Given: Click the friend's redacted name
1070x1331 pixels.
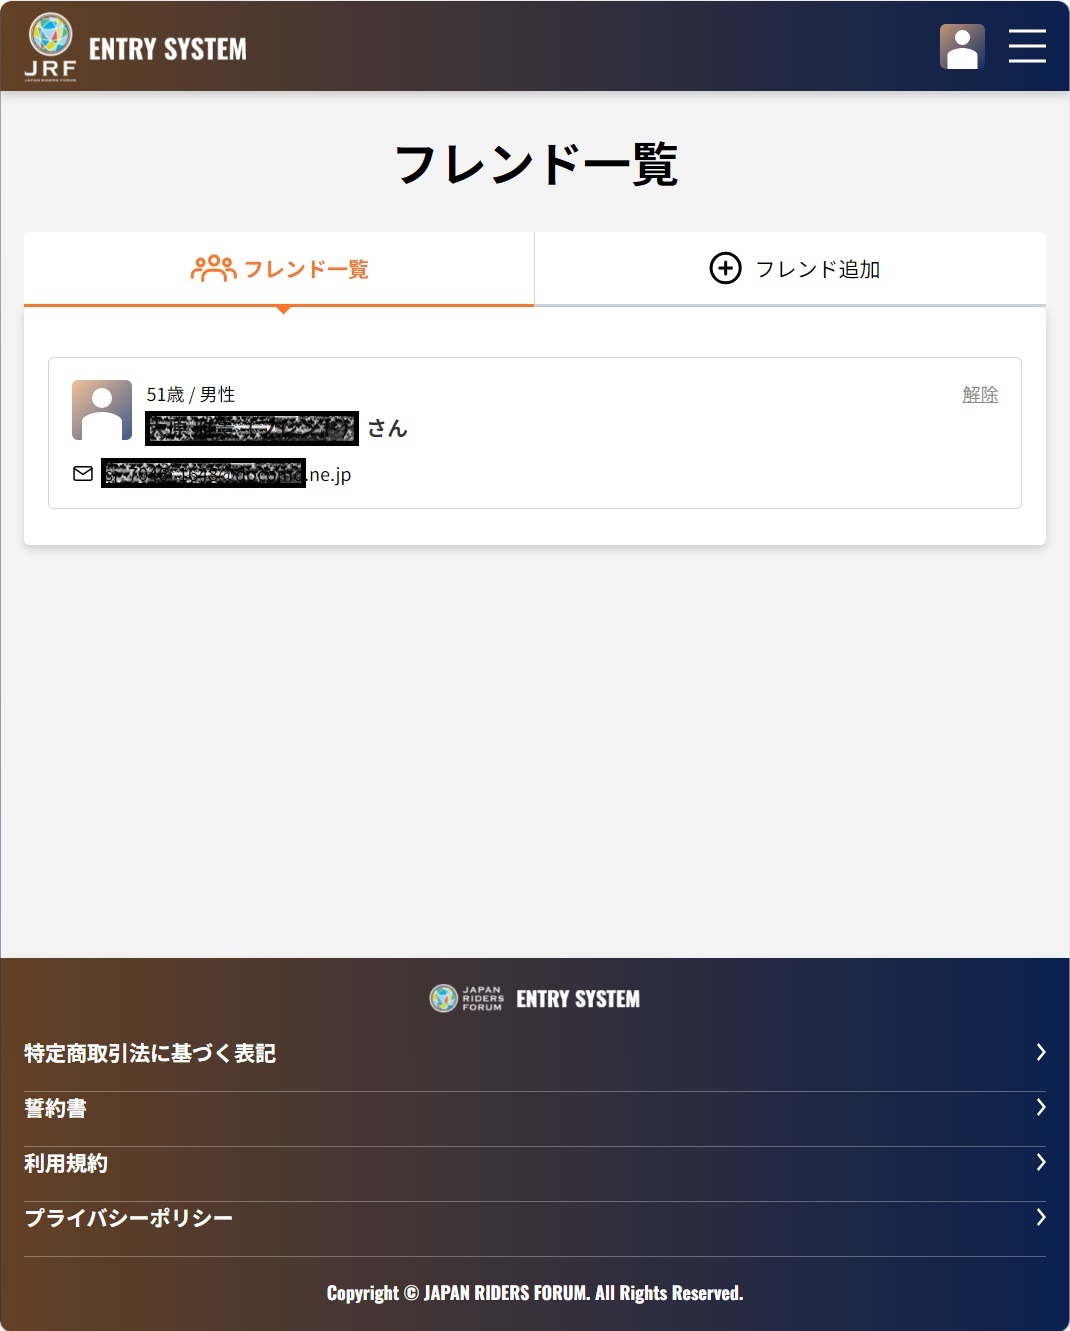Looking at the screenshot, I should pos(252,428).
